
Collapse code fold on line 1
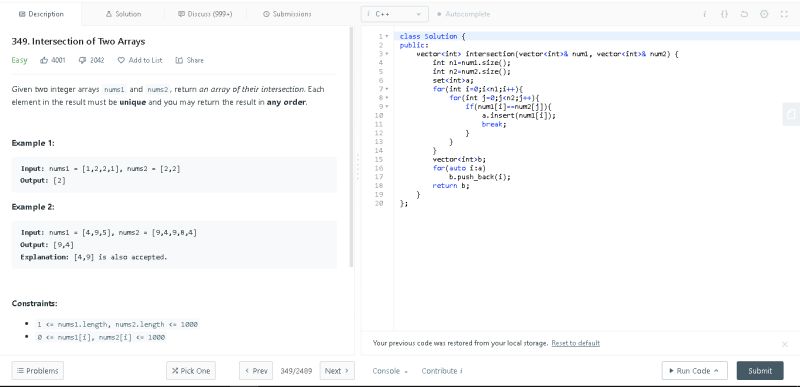tap(387, 36)
